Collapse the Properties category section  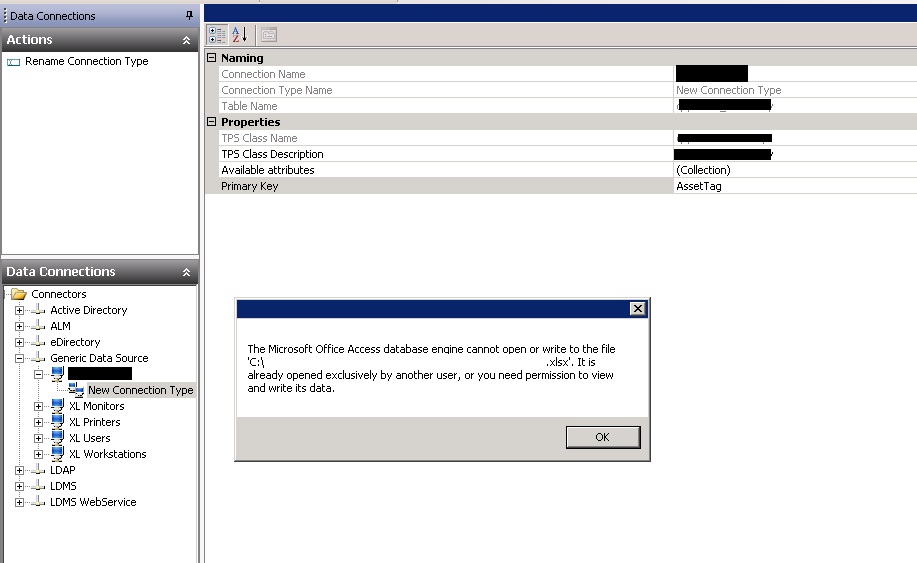[x=211, y=122]
